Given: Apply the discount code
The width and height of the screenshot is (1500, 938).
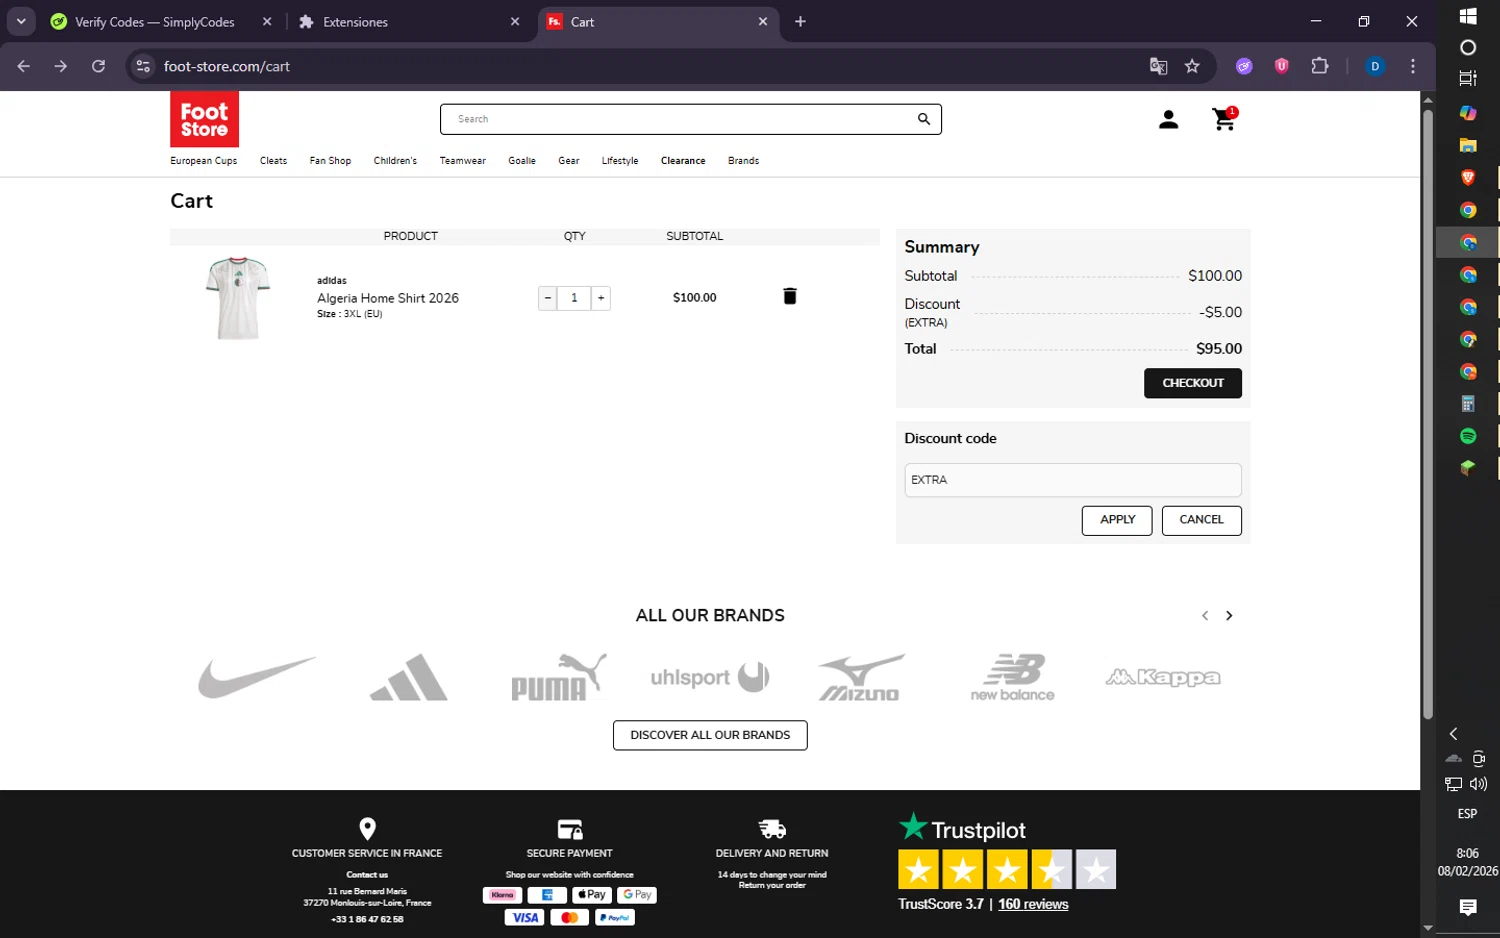Looking at the screenshot, I should pos(1117,520).
